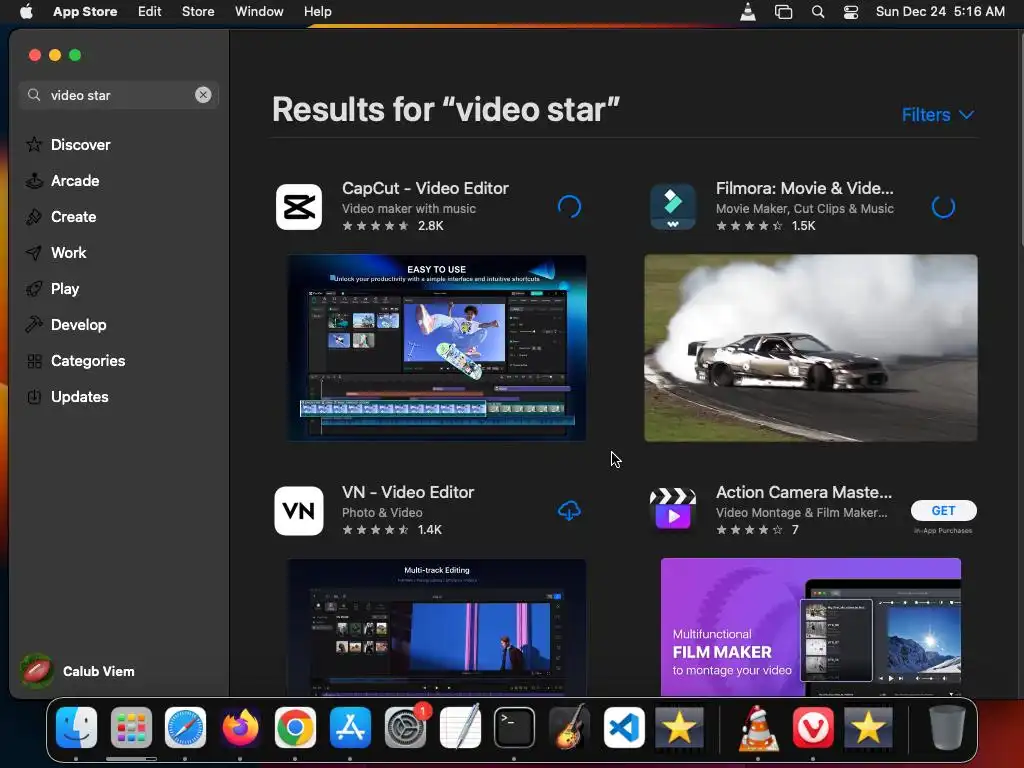This screenshot has height=768, width=1024.
Task: Click the Filmora 1.5K ratings count
Action: coord(803,226)
